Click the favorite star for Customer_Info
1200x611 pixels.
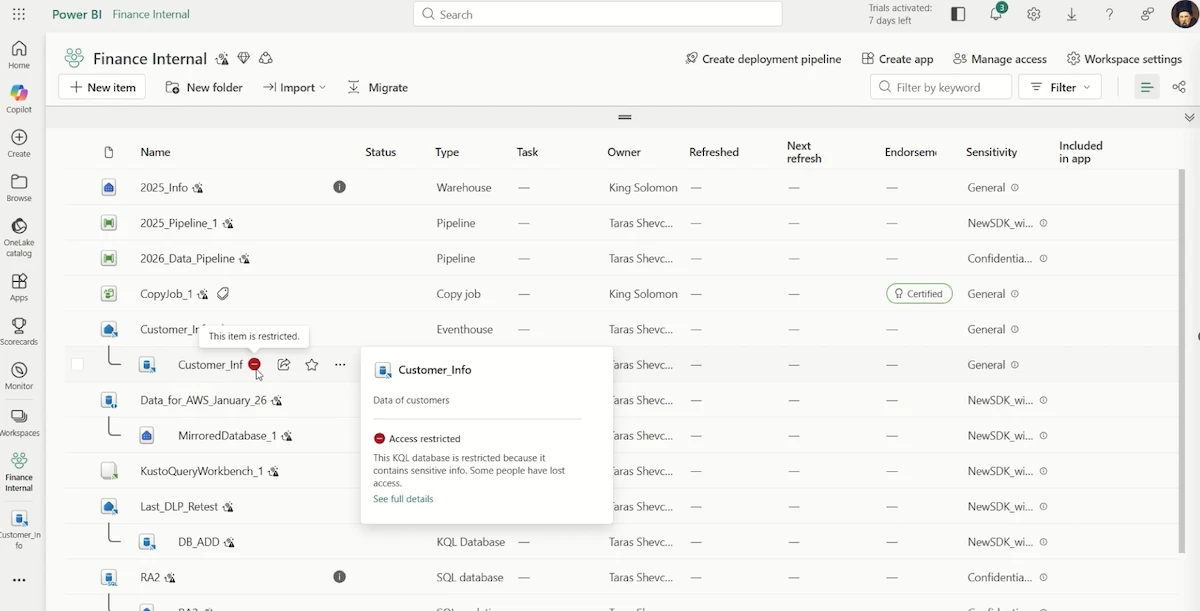(312, 365)
